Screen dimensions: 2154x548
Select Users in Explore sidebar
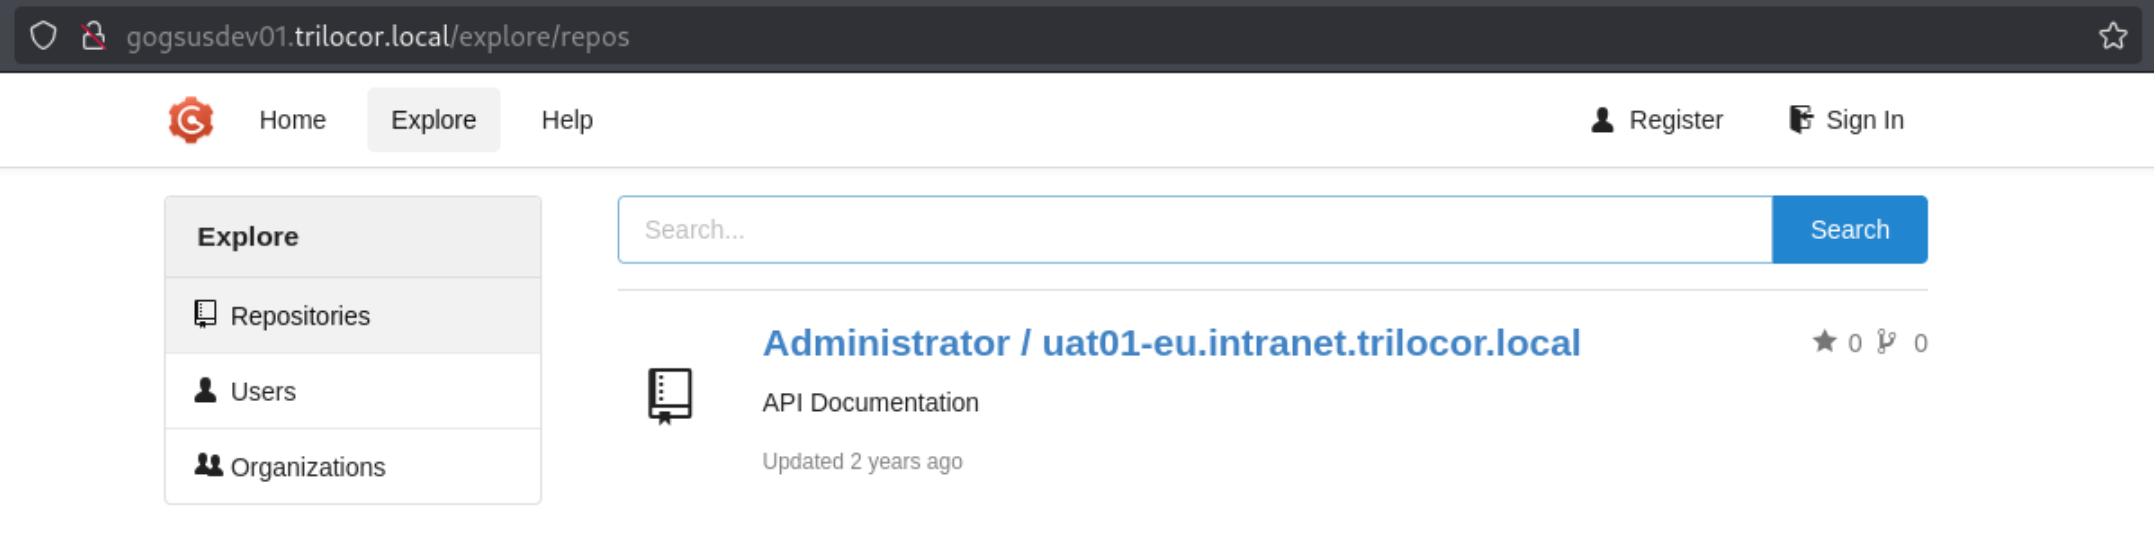(x=353, y=391)
